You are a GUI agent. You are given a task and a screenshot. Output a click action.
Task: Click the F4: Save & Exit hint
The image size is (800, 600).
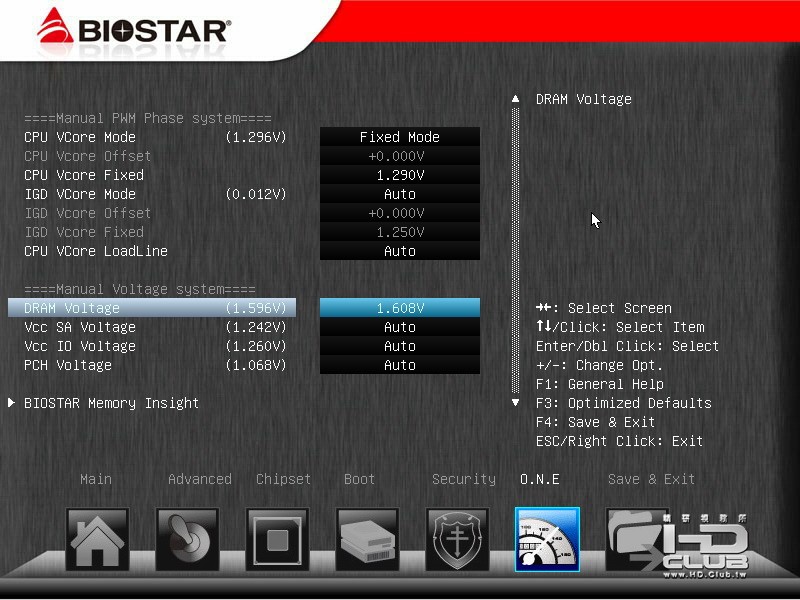(595, 422)
